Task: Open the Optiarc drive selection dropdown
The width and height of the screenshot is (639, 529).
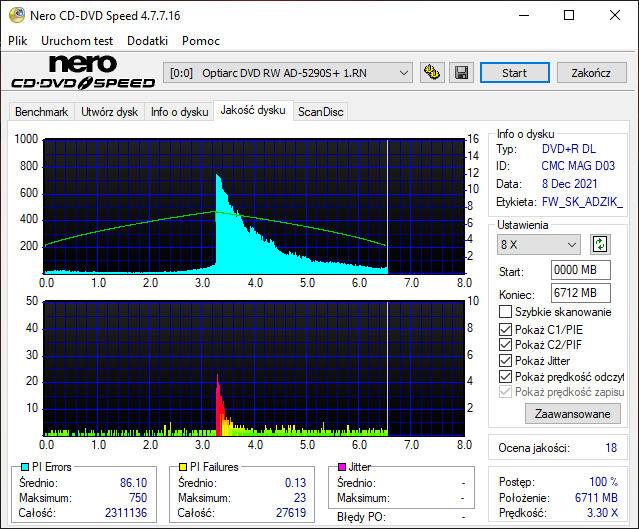Action: [288, 73]
